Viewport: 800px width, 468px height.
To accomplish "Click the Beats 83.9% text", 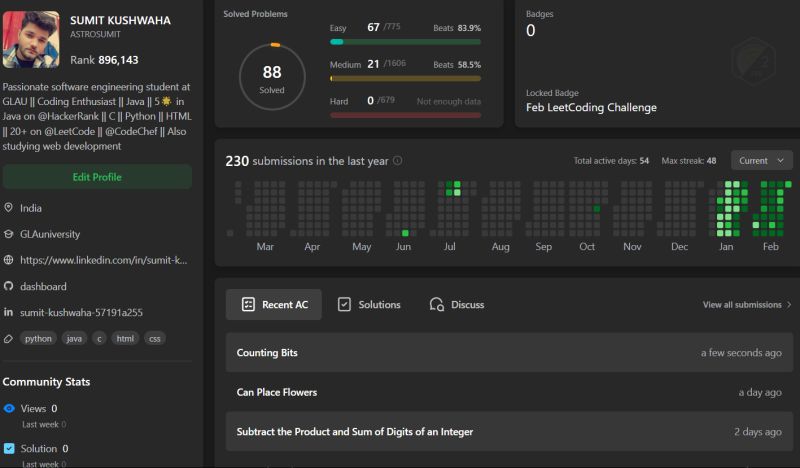I will click(457, 28).
